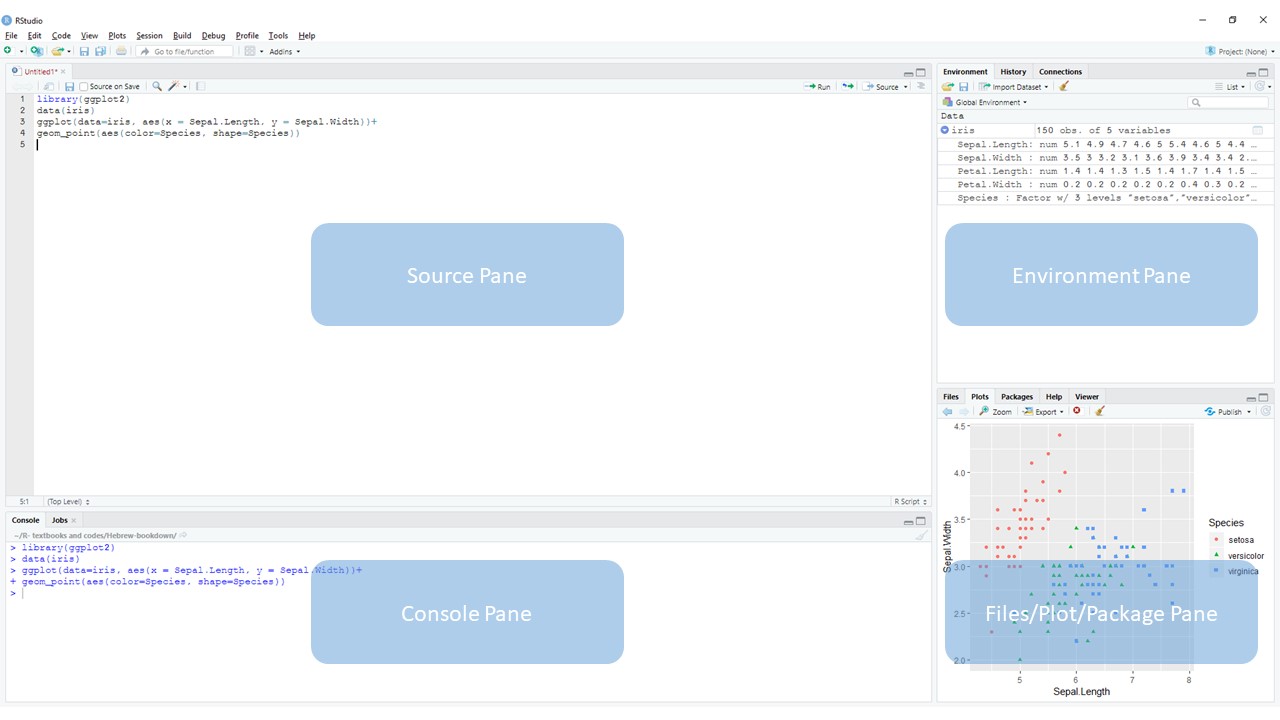Click the Load Workspace folder icon in the Environment pane
The width and height of the screenshot is (1280, 720).
point(948,87)
